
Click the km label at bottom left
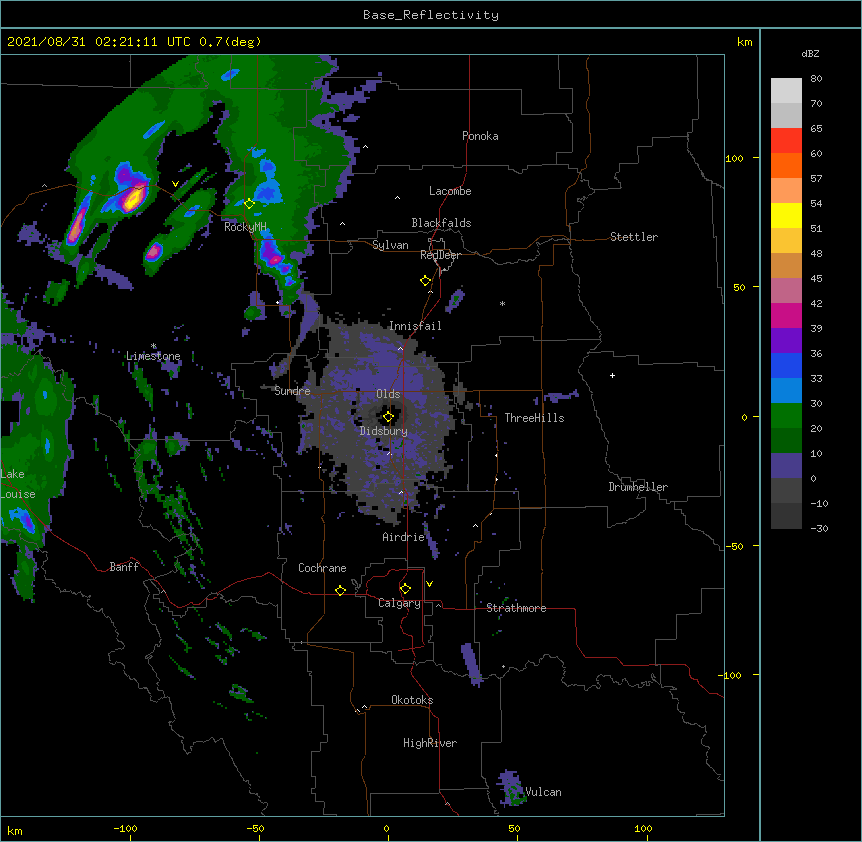[15, 831]
